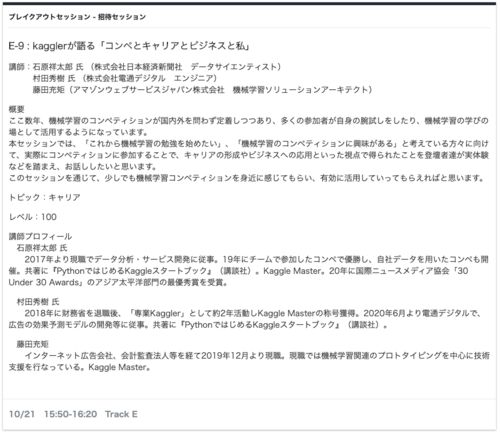
Task: Click the 石原祥太郎 氏 profile heading
Action: pos(42,248)
